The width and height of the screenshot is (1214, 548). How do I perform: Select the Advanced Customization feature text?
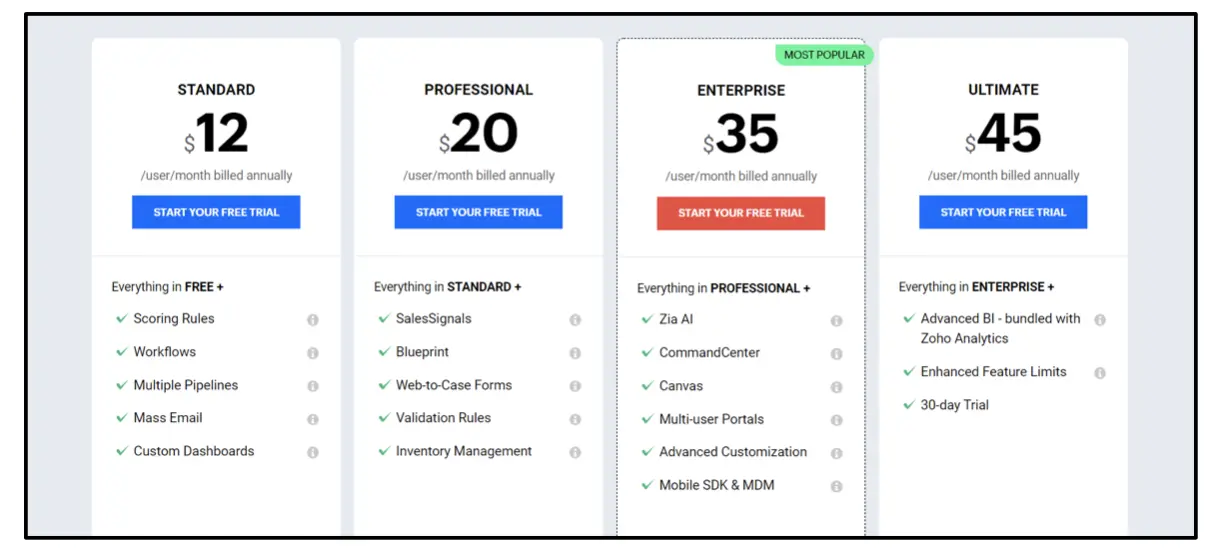[732, 452]
